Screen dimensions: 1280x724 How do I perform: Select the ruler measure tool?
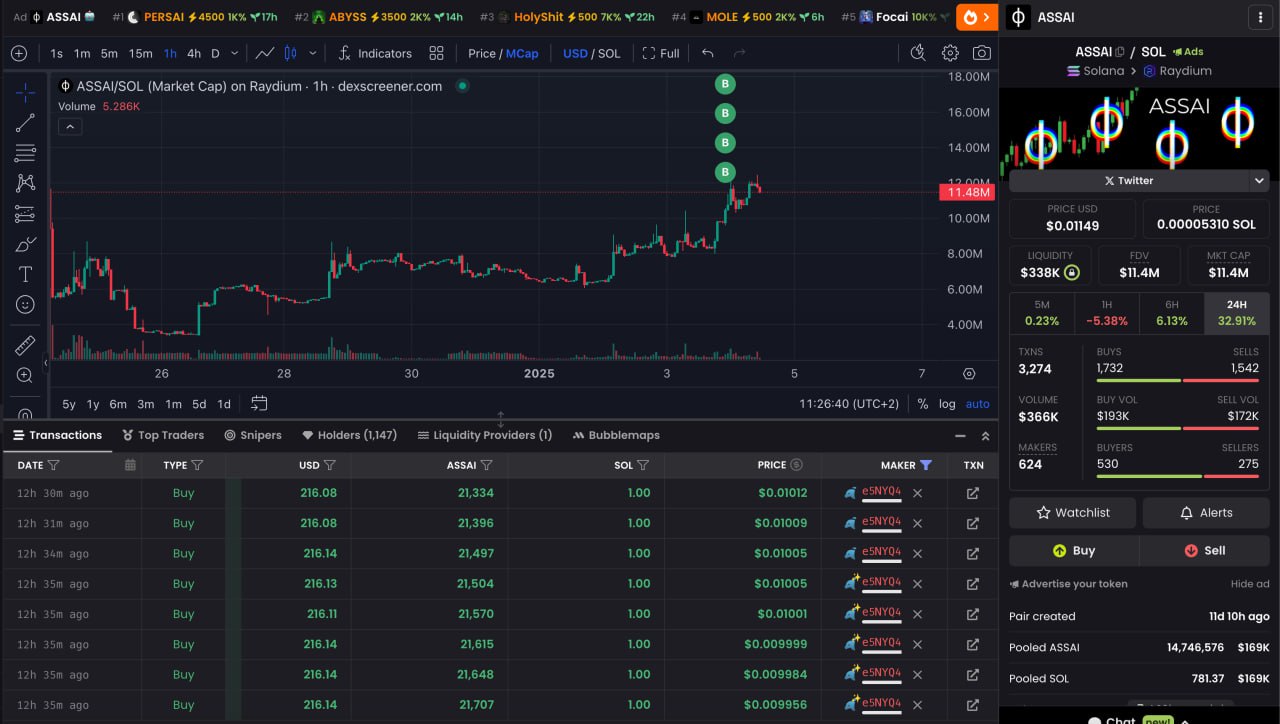[x=25, y=345]
